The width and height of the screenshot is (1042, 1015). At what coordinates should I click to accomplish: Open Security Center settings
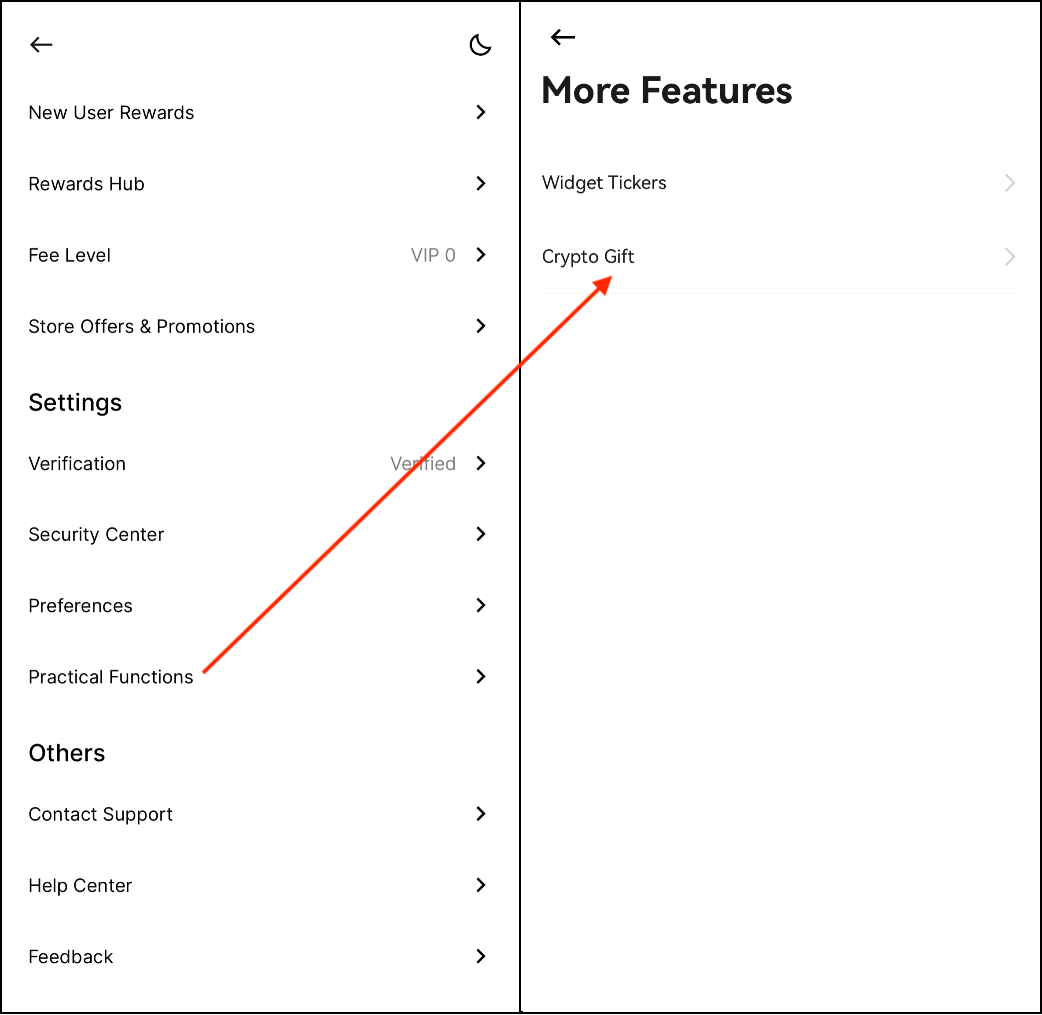[x=96, y=535]
